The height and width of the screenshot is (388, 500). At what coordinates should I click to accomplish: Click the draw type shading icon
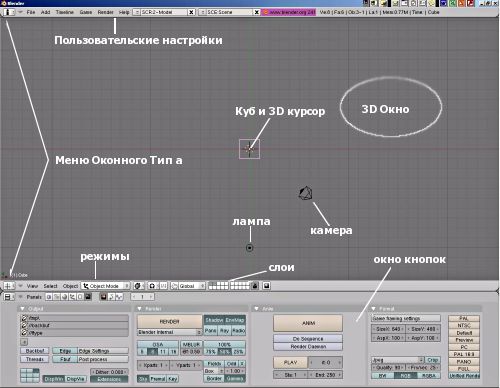pyautogui.click(x=137, y=286)
